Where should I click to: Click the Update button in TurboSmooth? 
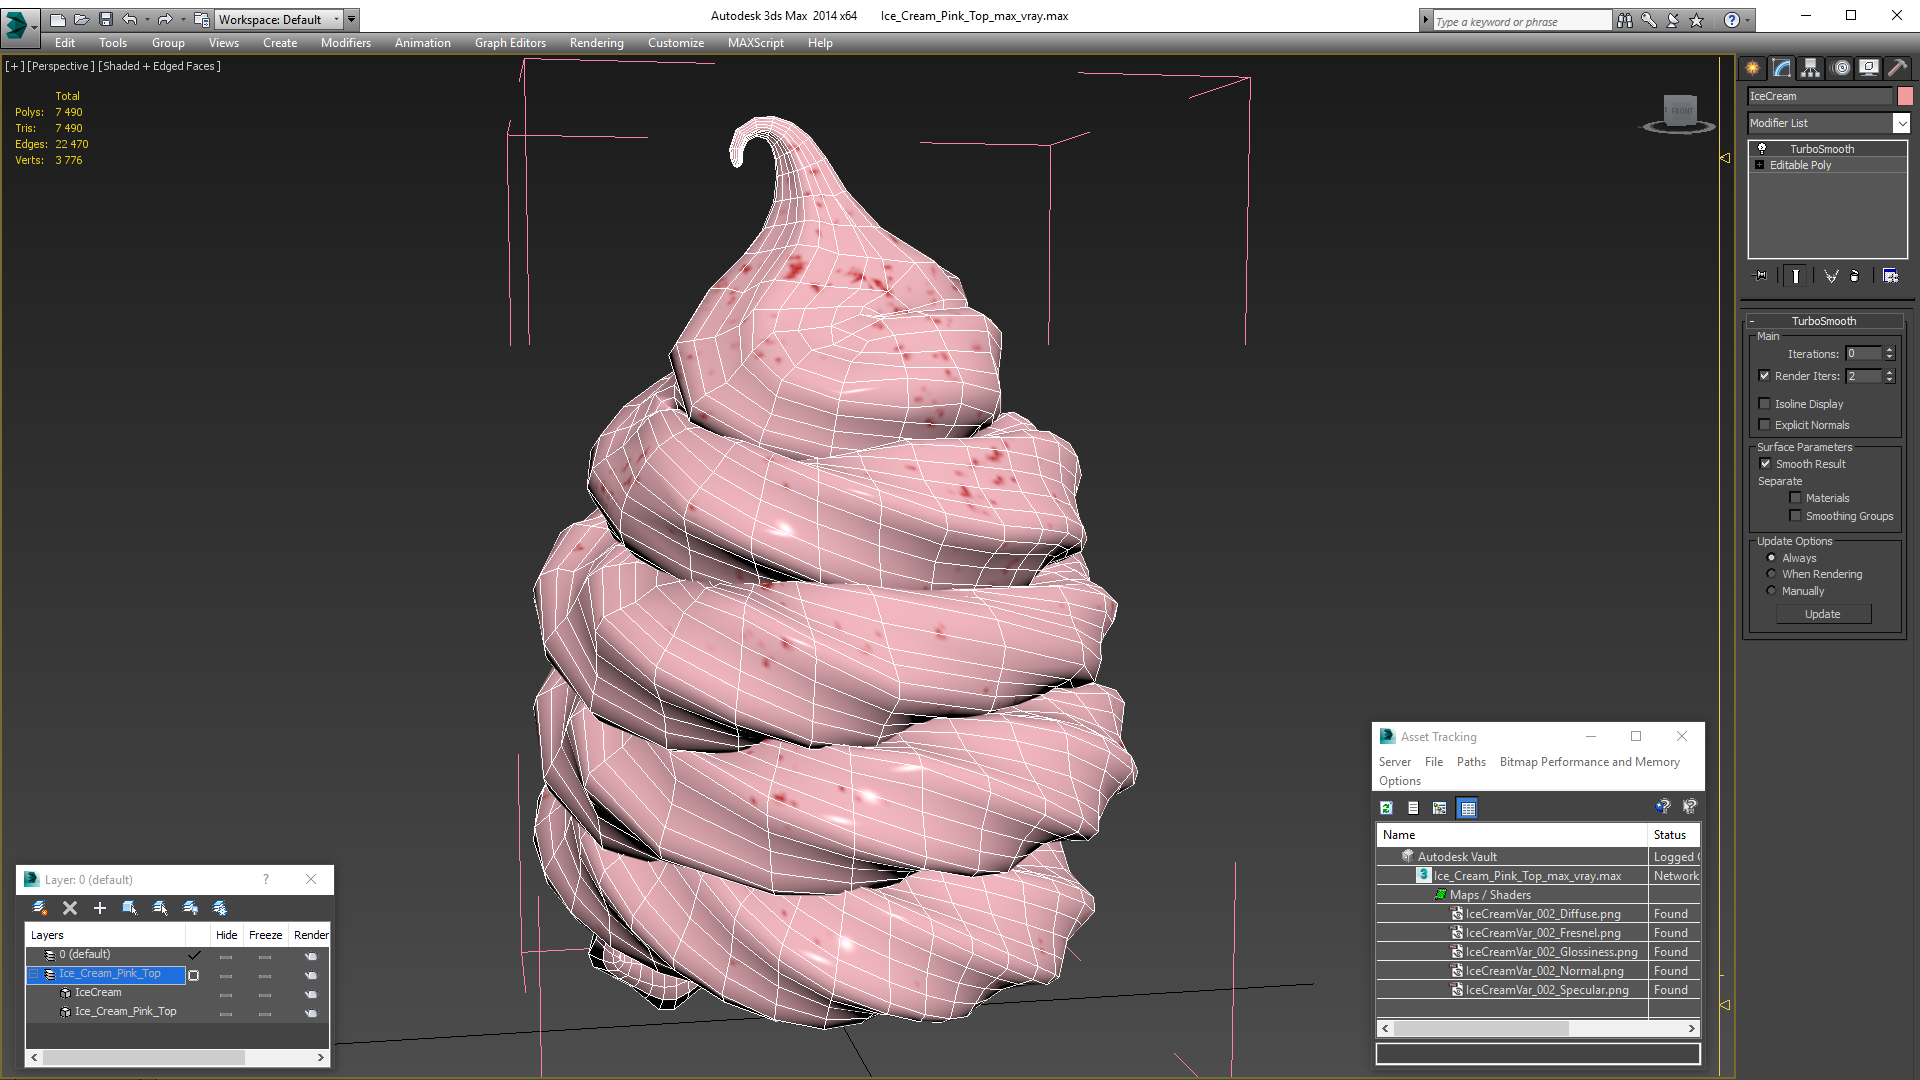pyautogui.click(x=1823, y=614)
